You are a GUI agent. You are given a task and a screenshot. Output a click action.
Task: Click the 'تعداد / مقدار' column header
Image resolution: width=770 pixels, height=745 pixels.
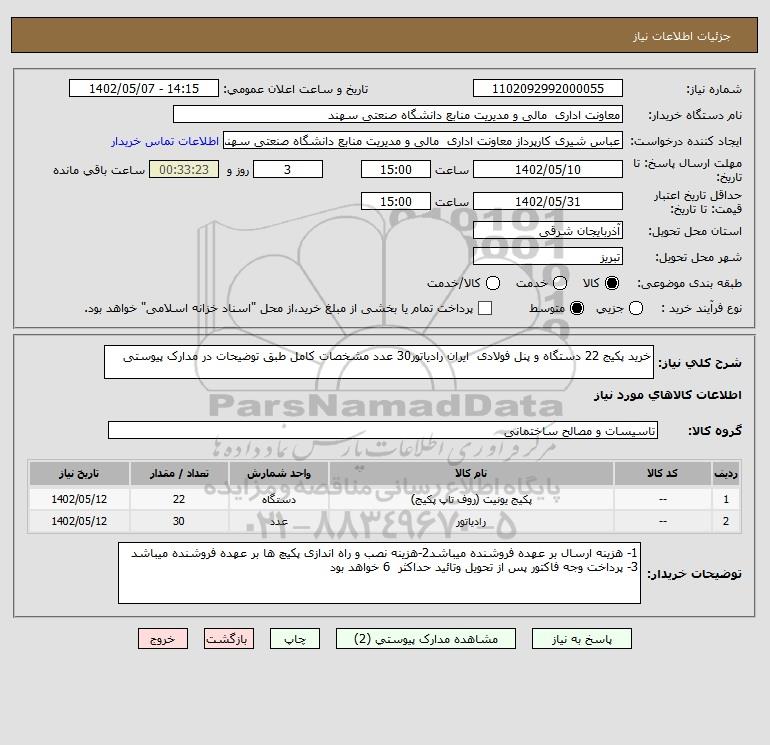pyautogui.click(x=179, y=473)
